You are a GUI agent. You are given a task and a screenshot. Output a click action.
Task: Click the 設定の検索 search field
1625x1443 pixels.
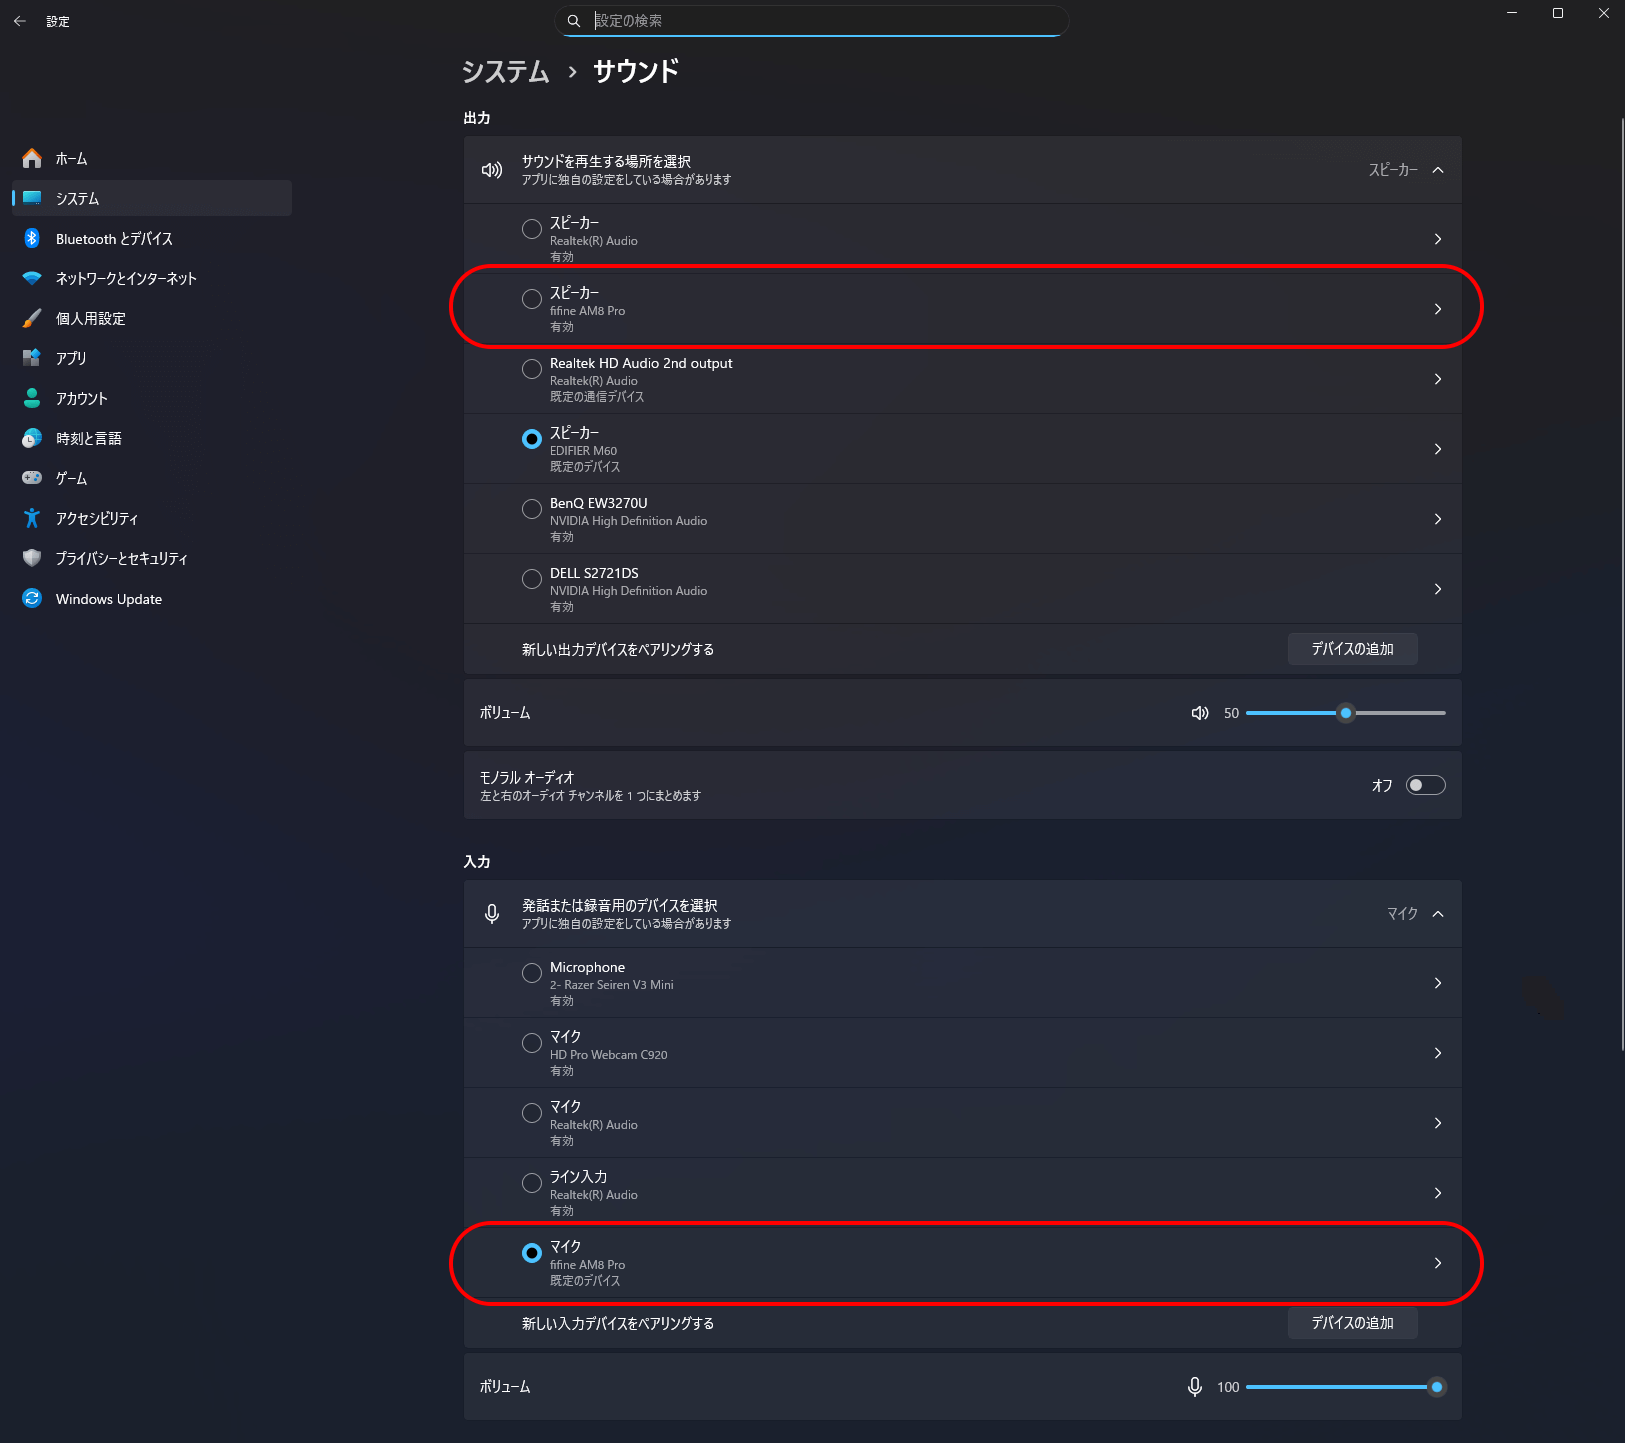click(x=820, y=21)
